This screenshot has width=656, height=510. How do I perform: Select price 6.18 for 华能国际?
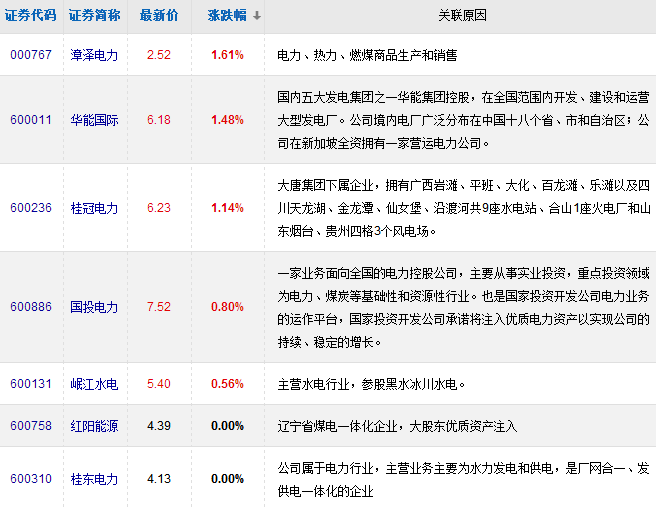coord(159,120)
